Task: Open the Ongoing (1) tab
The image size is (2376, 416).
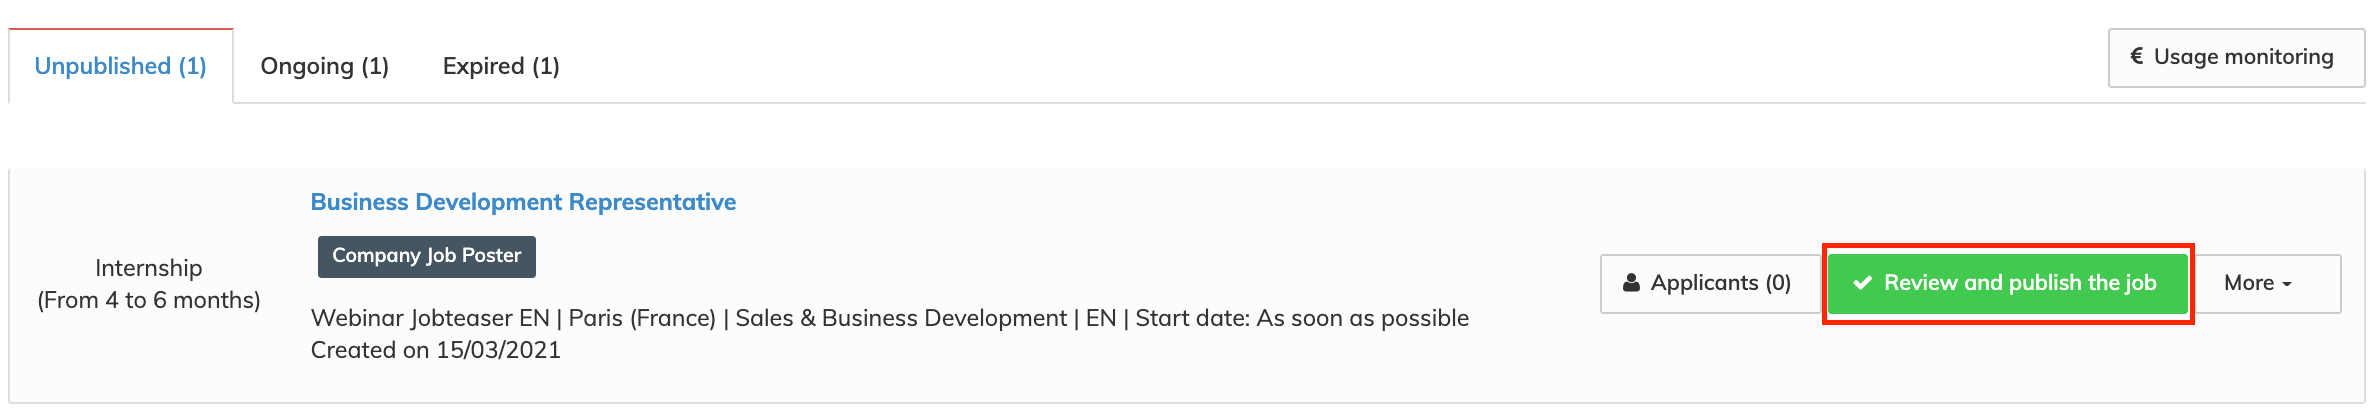Action: (324, 66)
